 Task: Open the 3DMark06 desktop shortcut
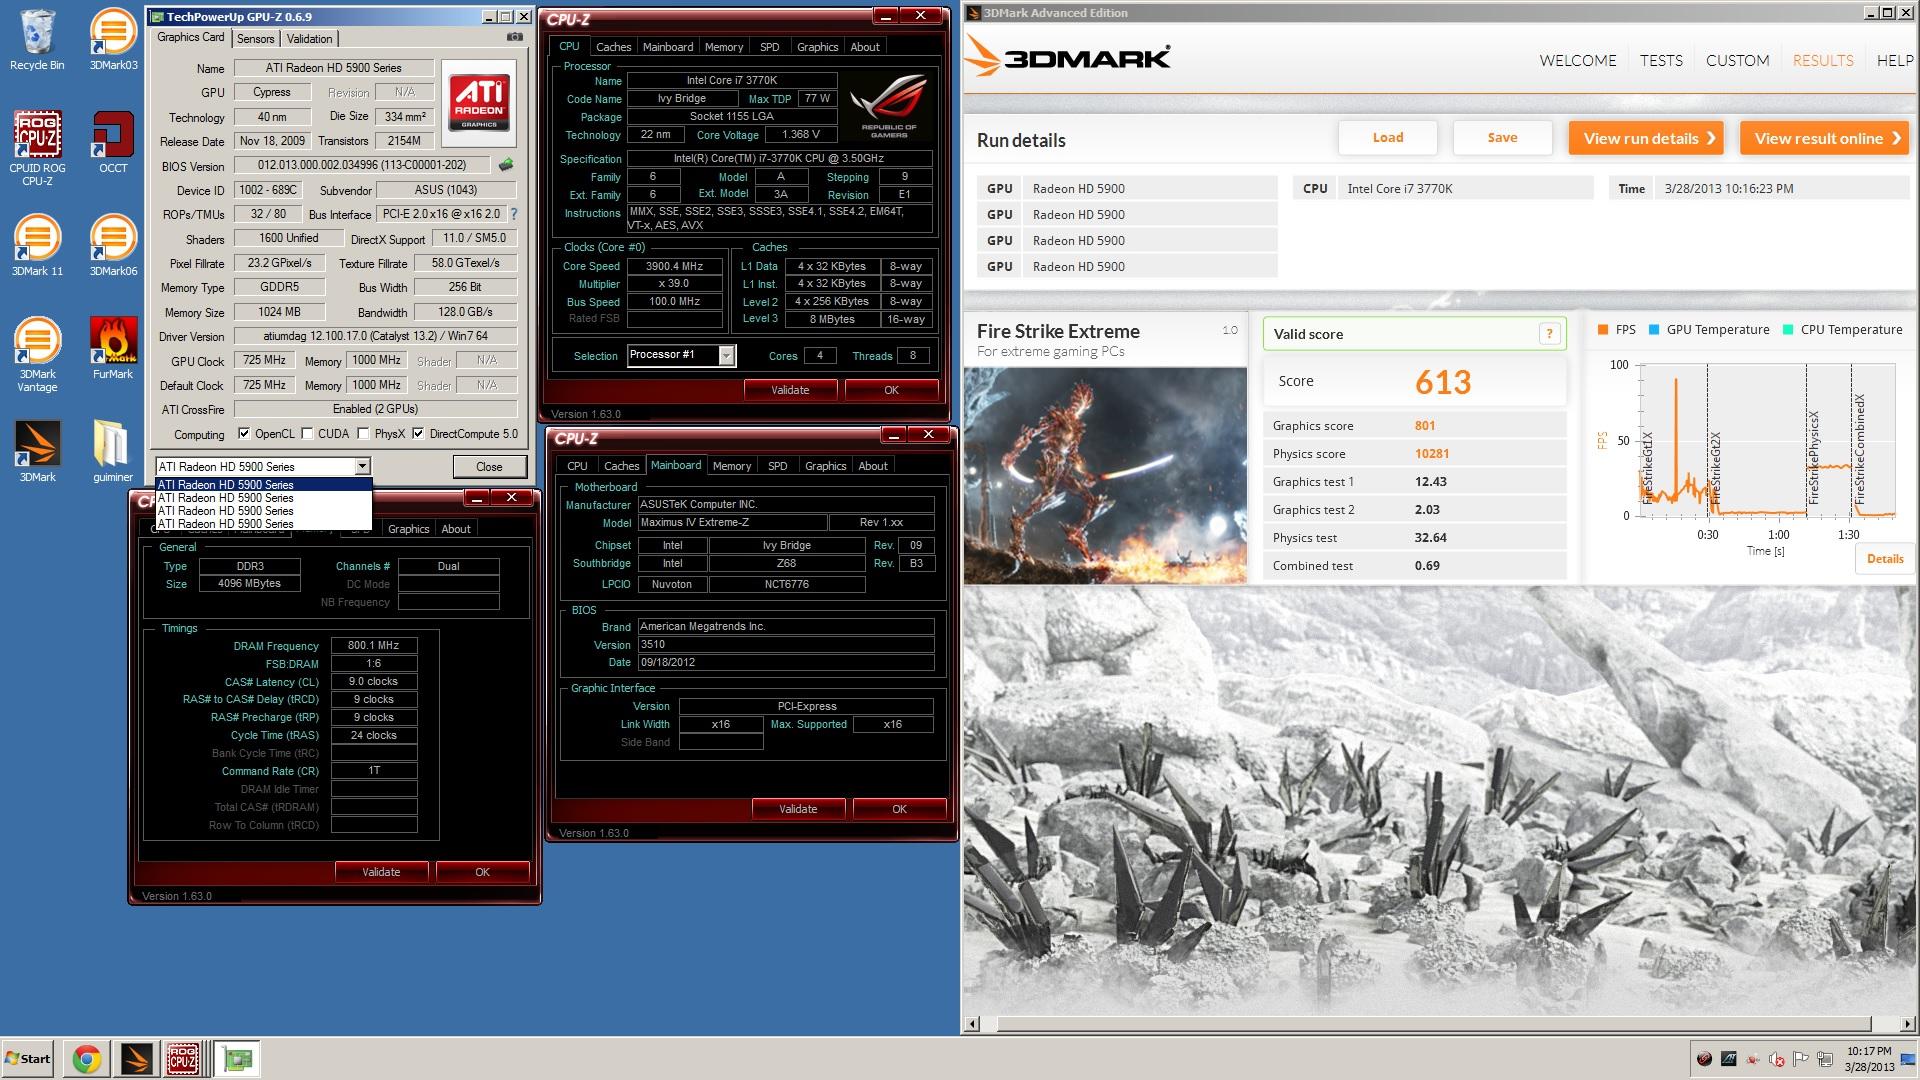point(113,246)
